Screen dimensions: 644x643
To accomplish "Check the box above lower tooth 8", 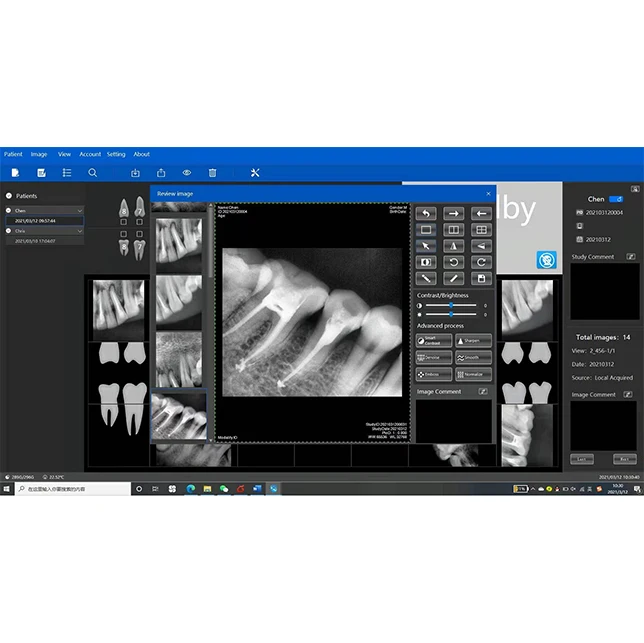I will point(124,234).
